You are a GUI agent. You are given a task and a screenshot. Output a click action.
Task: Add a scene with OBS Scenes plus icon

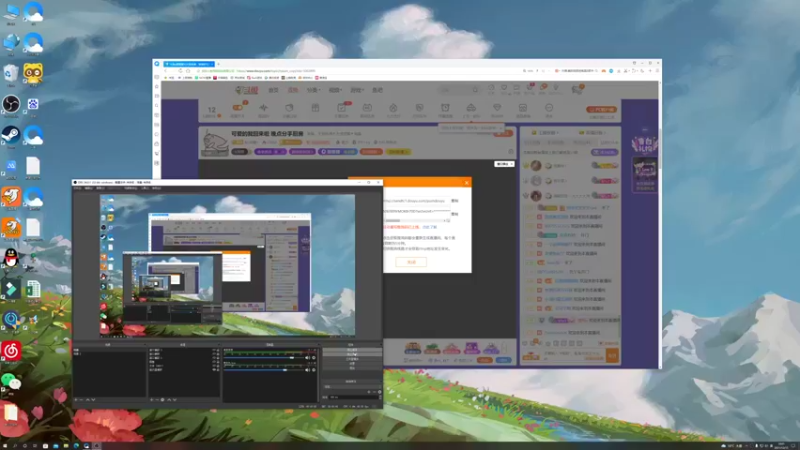click(77, 400)
